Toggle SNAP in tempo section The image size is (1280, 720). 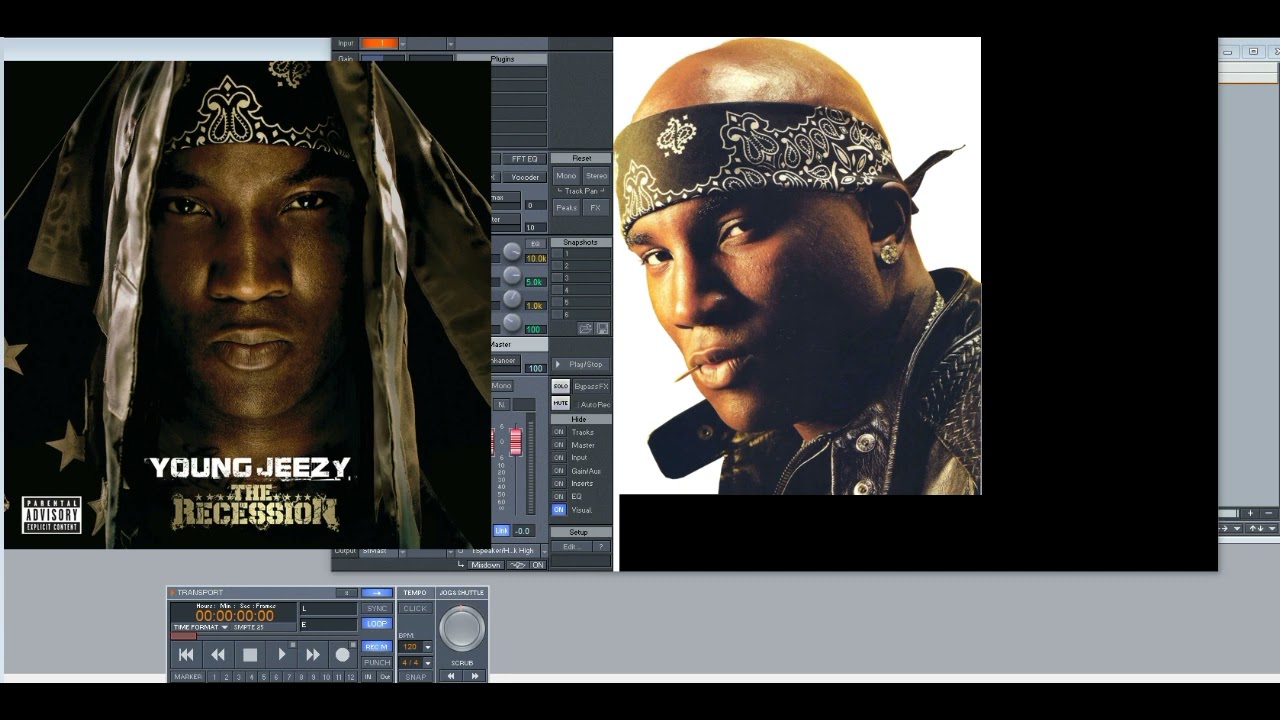[415, 677]
